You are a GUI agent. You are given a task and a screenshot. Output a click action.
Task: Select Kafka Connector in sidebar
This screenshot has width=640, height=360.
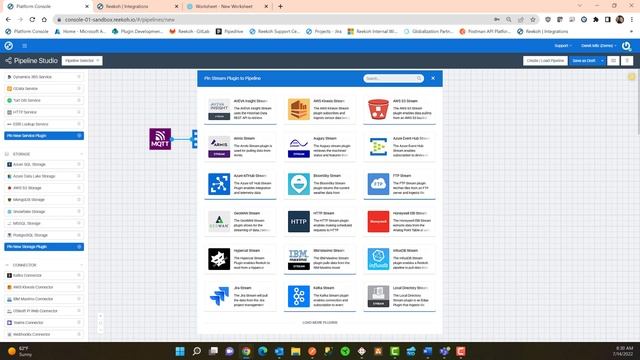[44, 276]
